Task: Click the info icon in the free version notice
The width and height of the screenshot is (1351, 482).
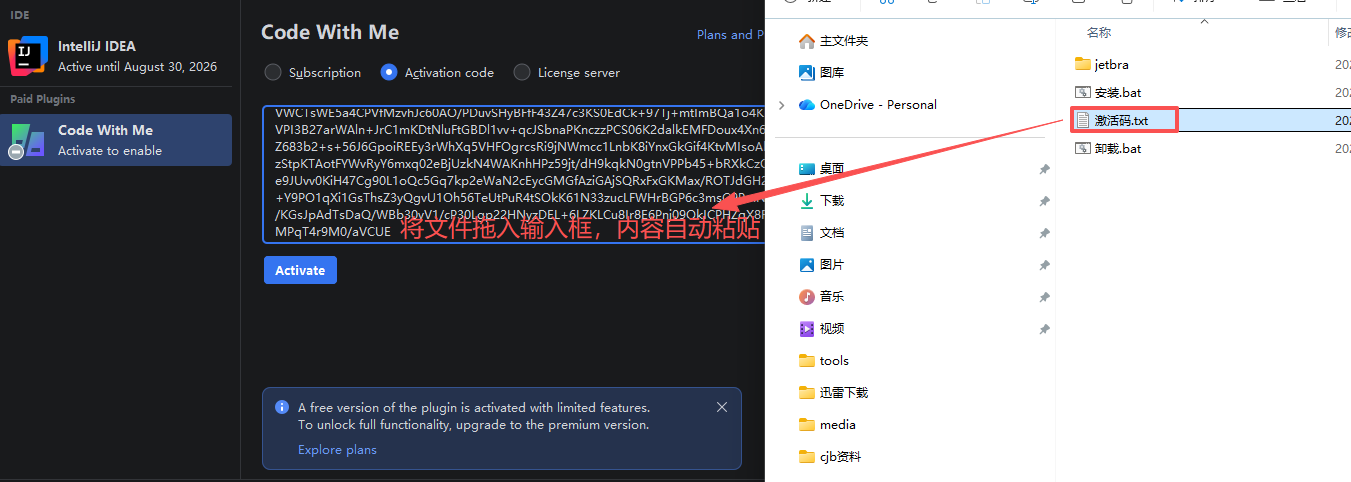Action: click(281, 407)
